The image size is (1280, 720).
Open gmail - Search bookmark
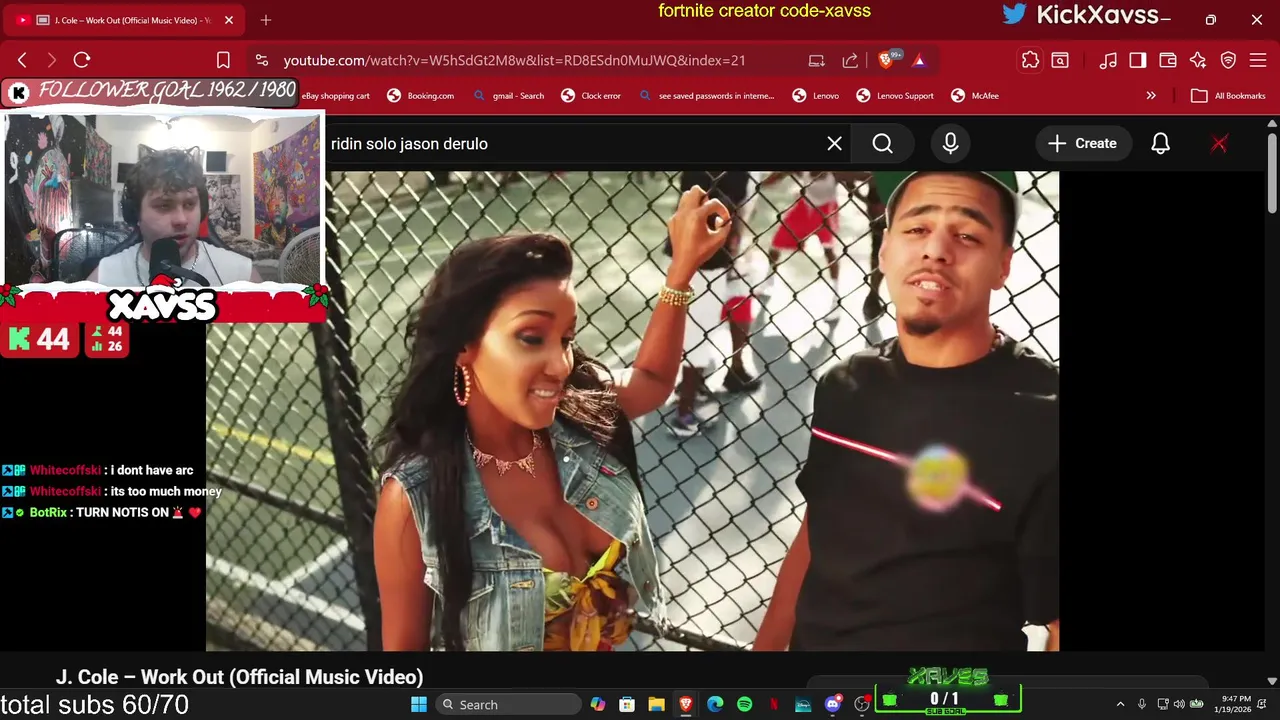508,96
